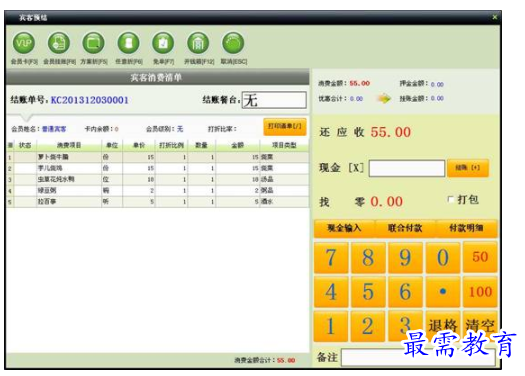Click the 金额 column header

point(238,145)
